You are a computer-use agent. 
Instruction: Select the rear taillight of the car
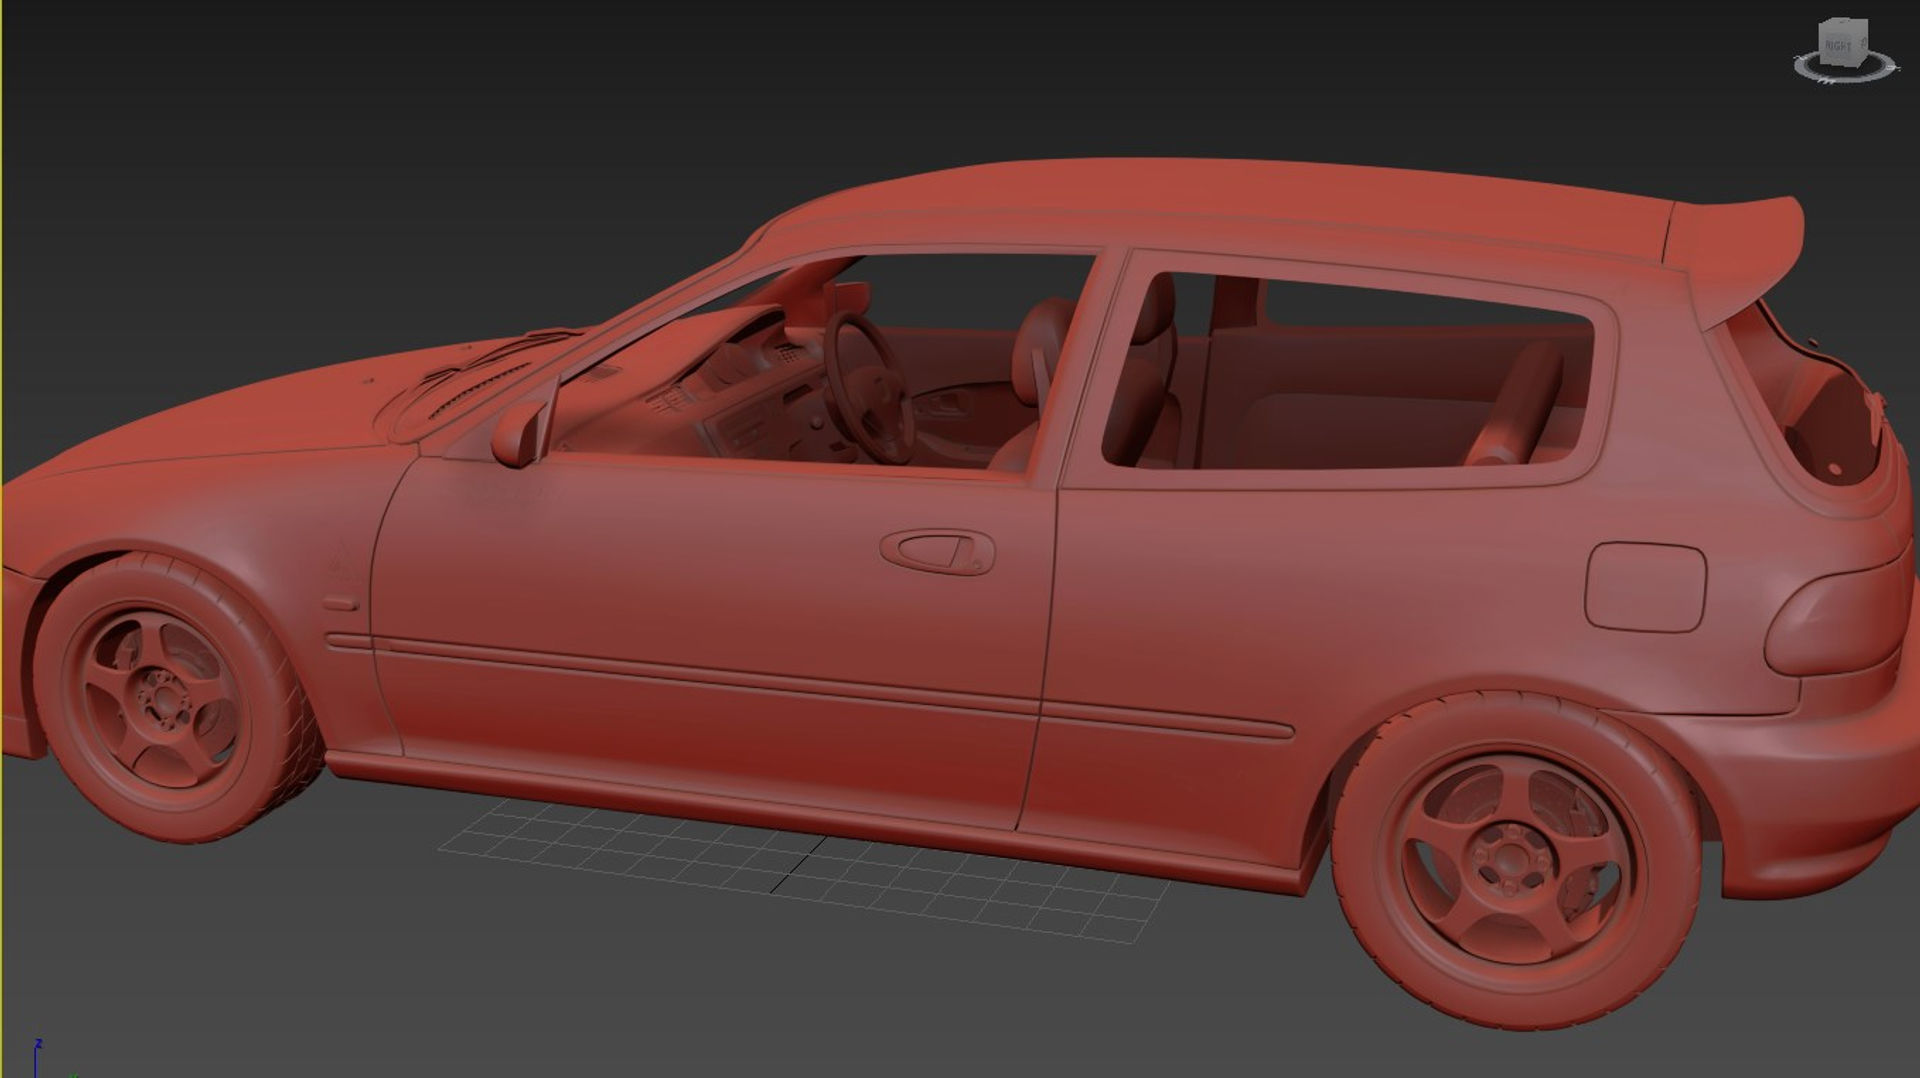(1838, 623)
